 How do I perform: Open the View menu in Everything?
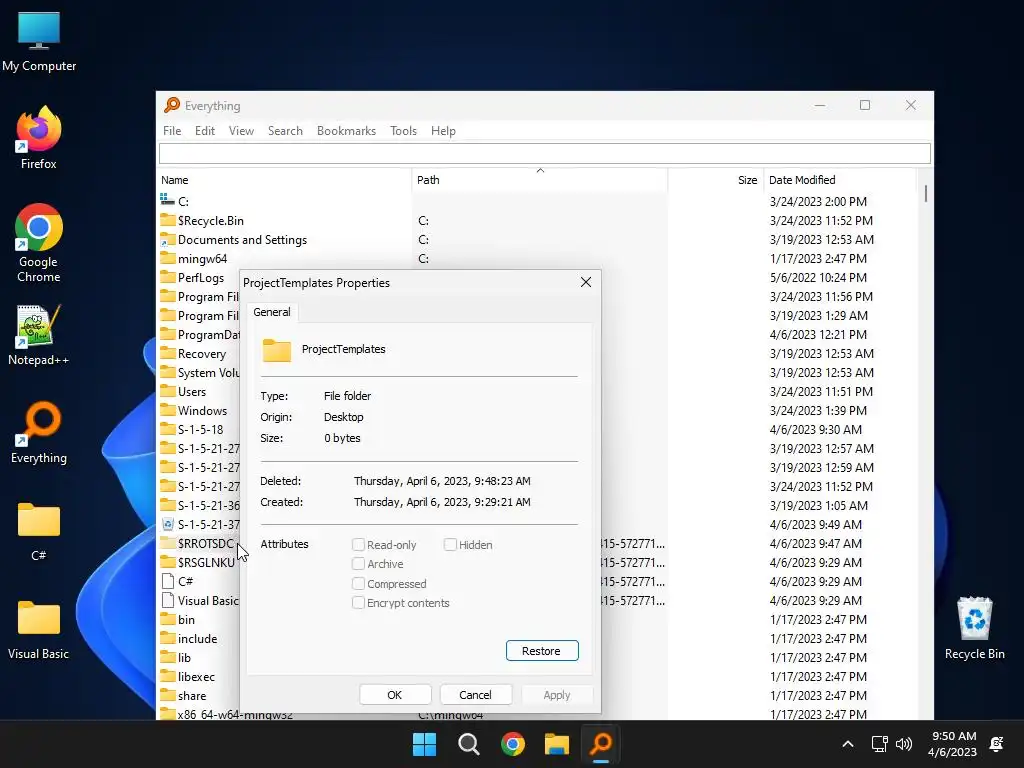click(241, 131)
